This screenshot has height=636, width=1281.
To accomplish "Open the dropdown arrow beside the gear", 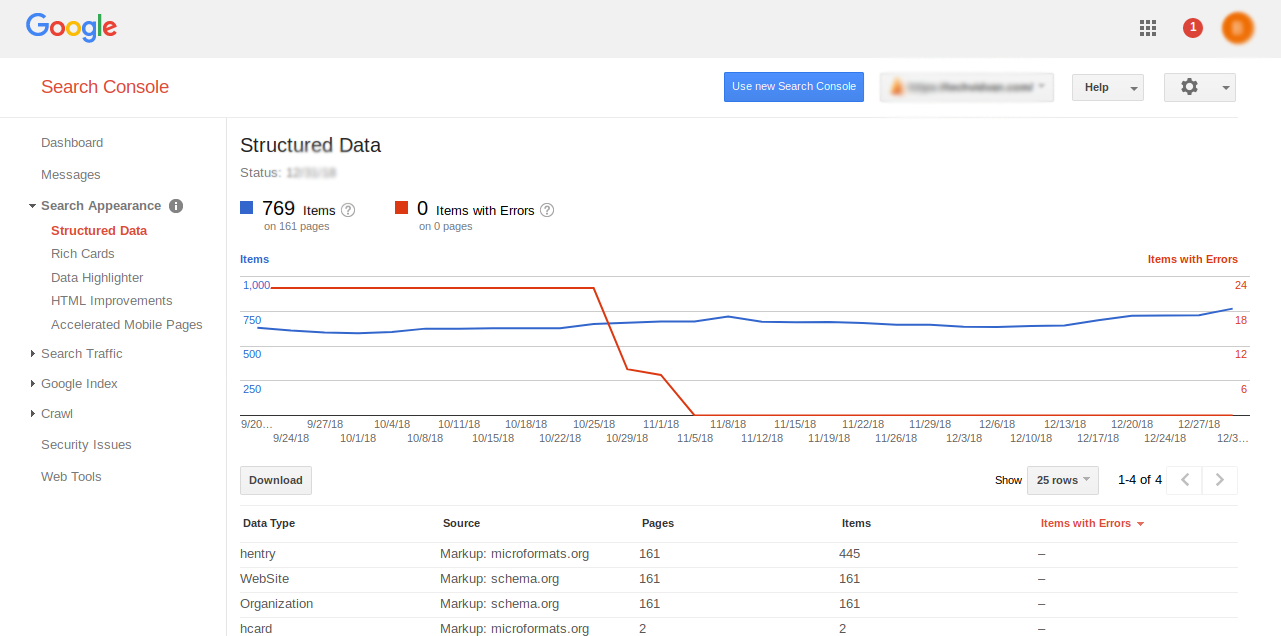I will (1225, 88).
